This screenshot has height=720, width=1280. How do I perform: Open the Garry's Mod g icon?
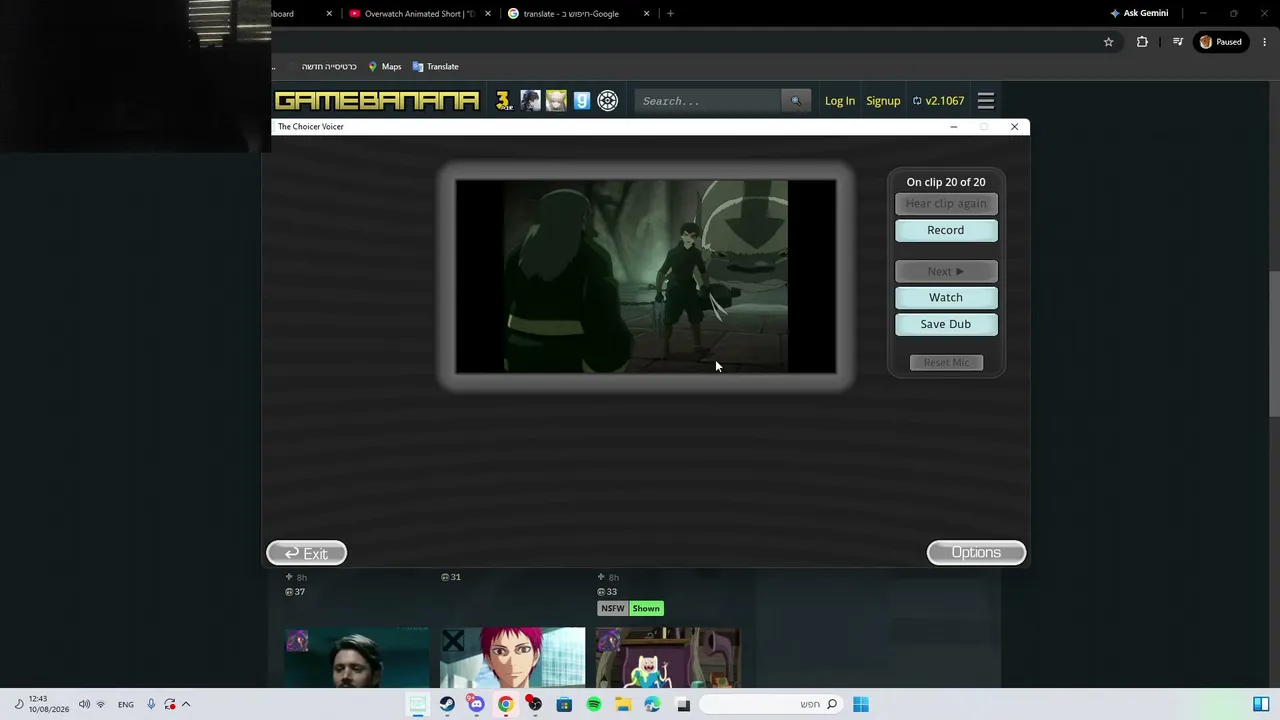point(582,101)
